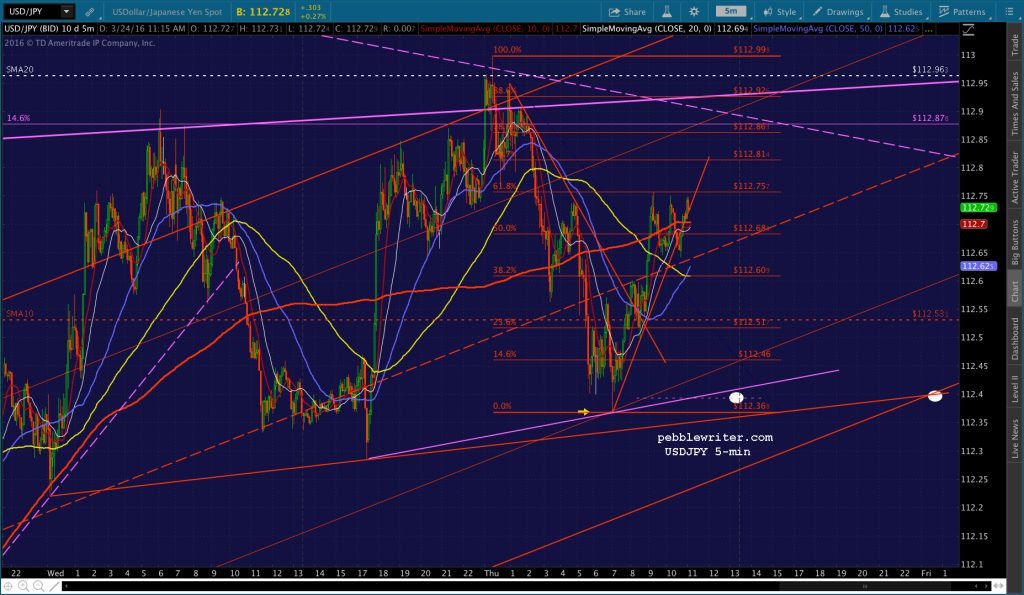Open the Big Buttons side tab
This screenshot has height=595, width=1024.
[1015, 242]
